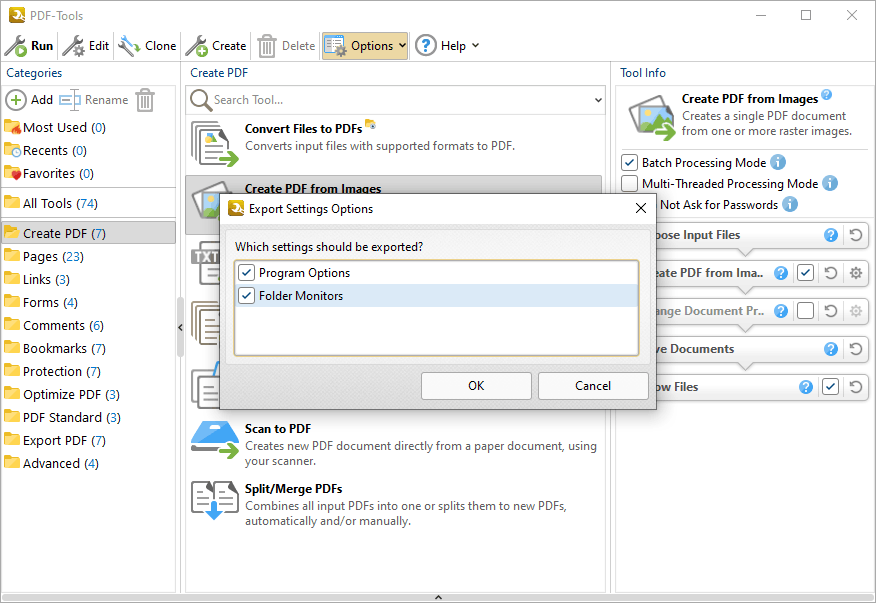Select Comments (6) category
876x603 pixels.
coord(54,325)
